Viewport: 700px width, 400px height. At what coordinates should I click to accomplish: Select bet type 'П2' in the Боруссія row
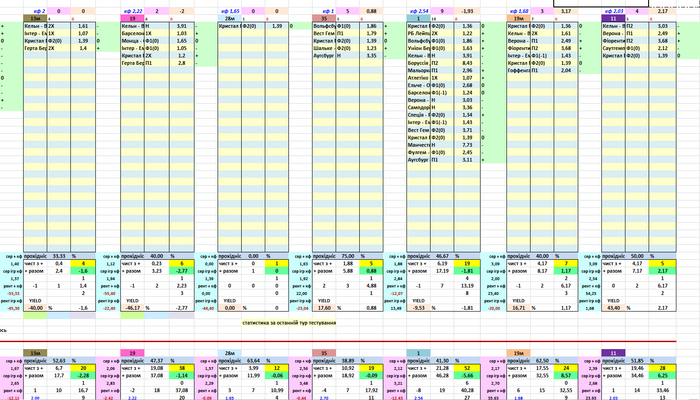point(442,63)
